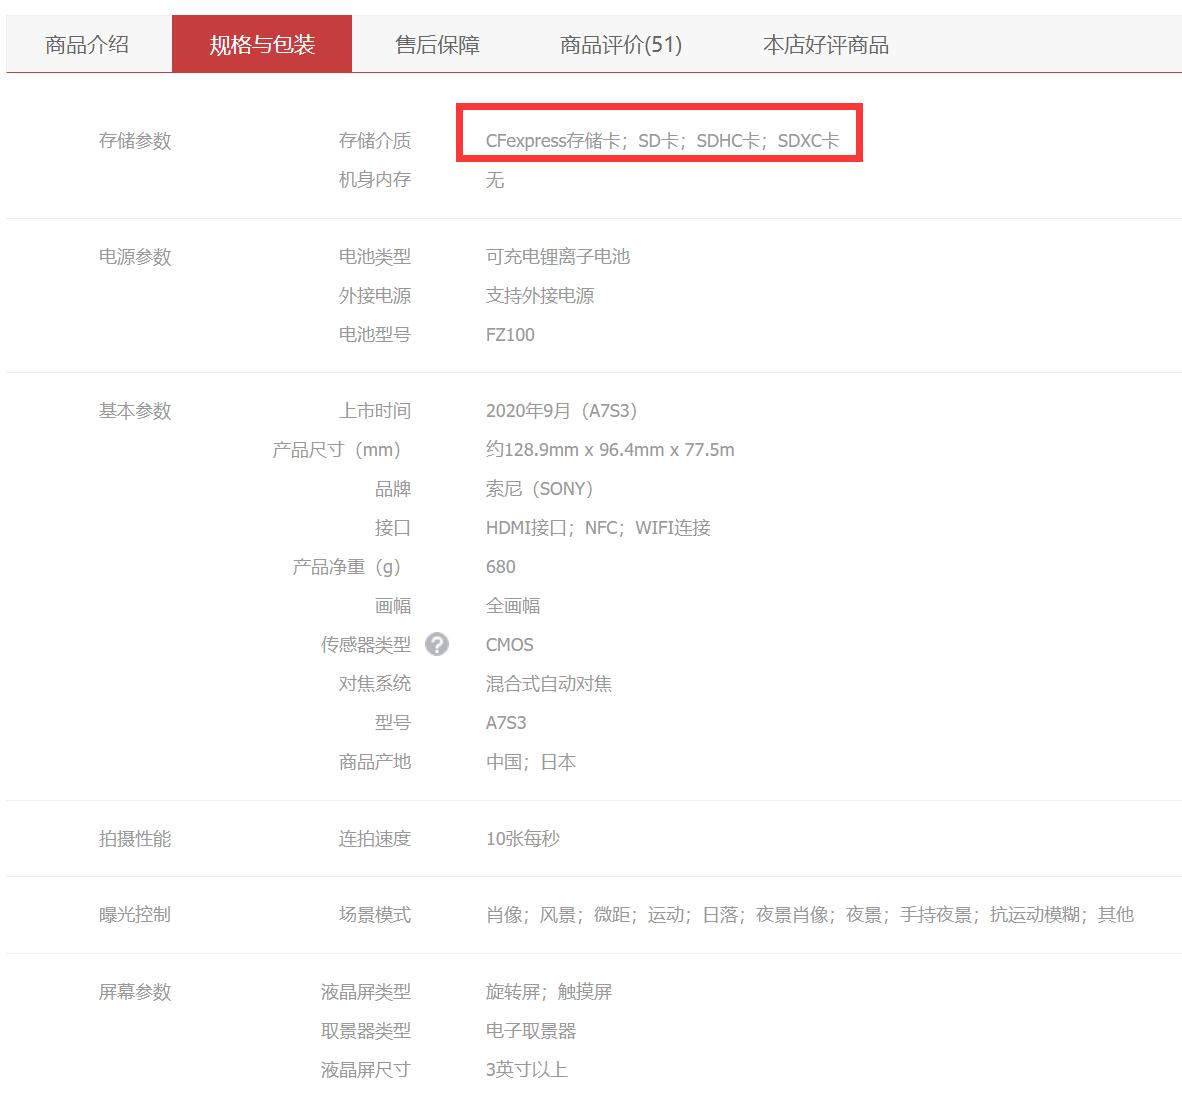Select the 曝光控制 section label
The height and width of the screenshot is (1099, 1182).
(134, 914)
